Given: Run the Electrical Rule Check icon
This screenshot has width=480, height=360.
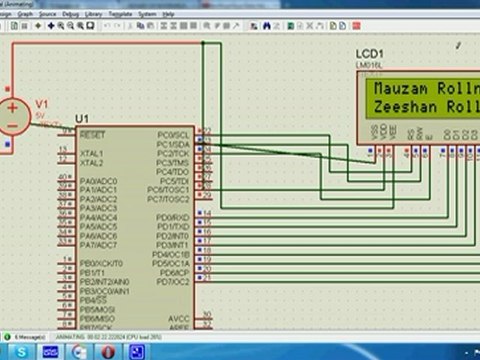Looking at the screenshot, I should point(343,26).
